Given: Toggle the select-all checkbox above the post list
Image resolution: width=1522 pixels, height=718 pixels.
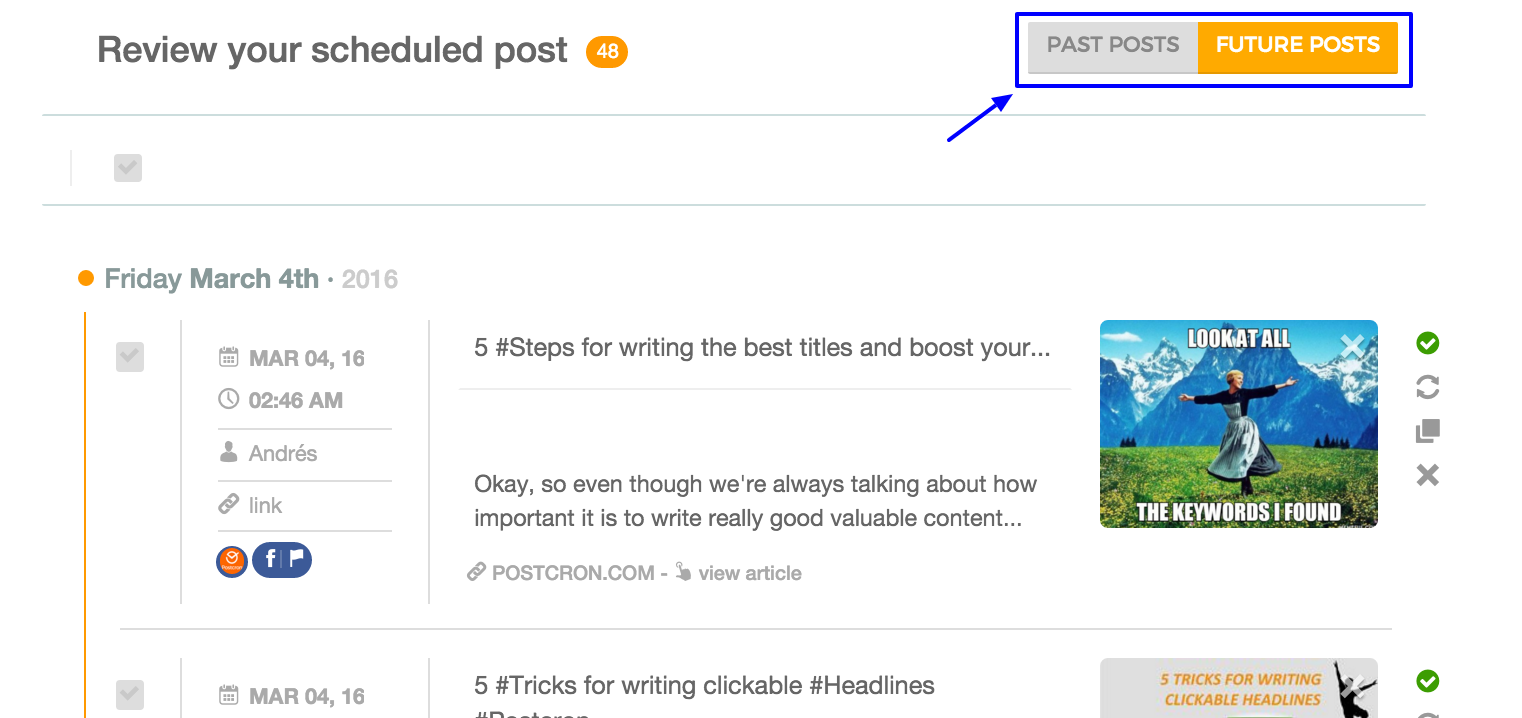Looking at the screenshot, I should [x=128, y=168].
